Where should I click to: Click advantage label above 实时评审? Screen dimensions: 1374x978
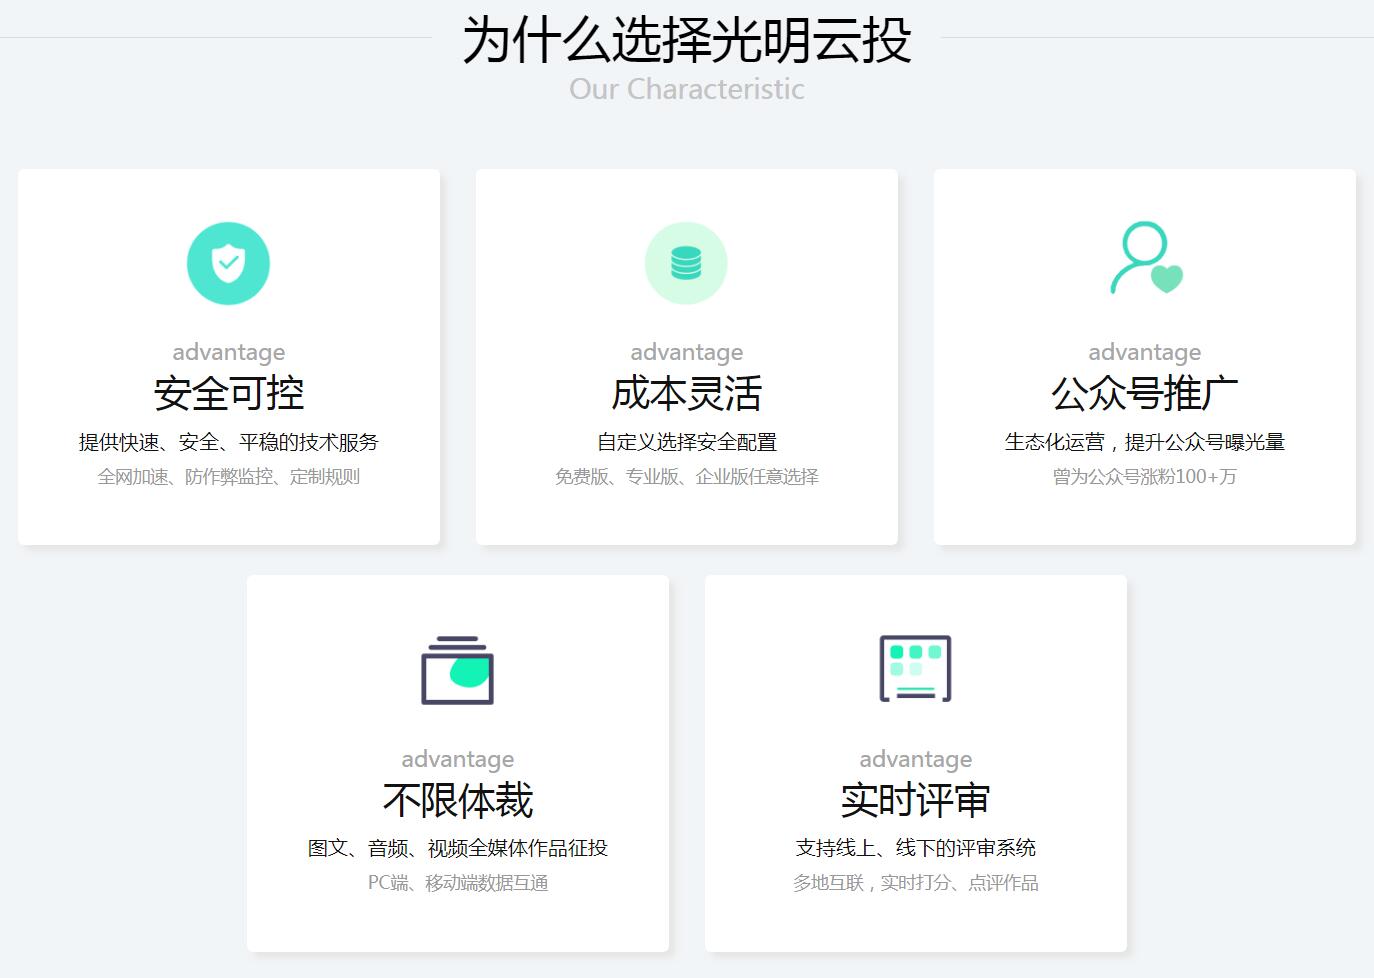tap(916, 759)
